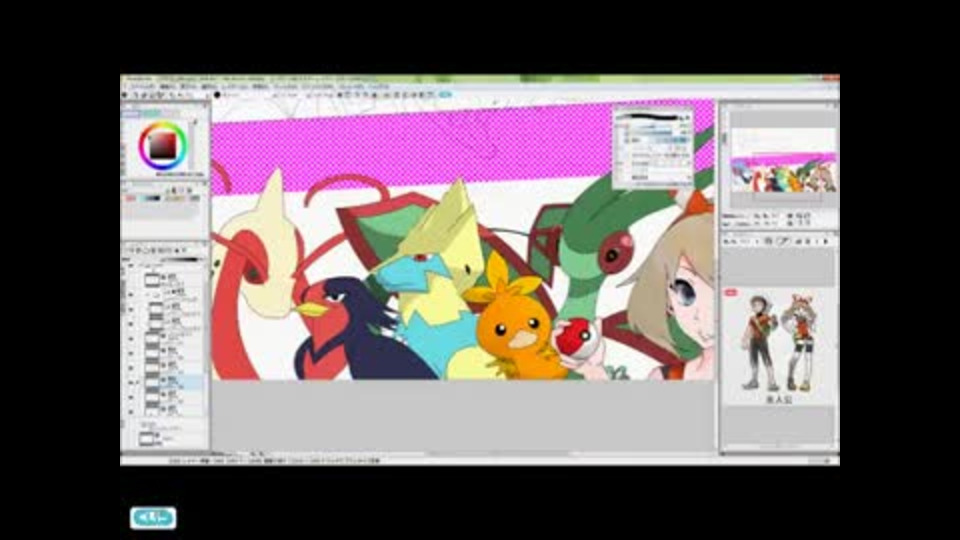Click the application window's red close button
Image resolution: width=960 pixels, height=540 pixels.
click(x=830, y=78)
